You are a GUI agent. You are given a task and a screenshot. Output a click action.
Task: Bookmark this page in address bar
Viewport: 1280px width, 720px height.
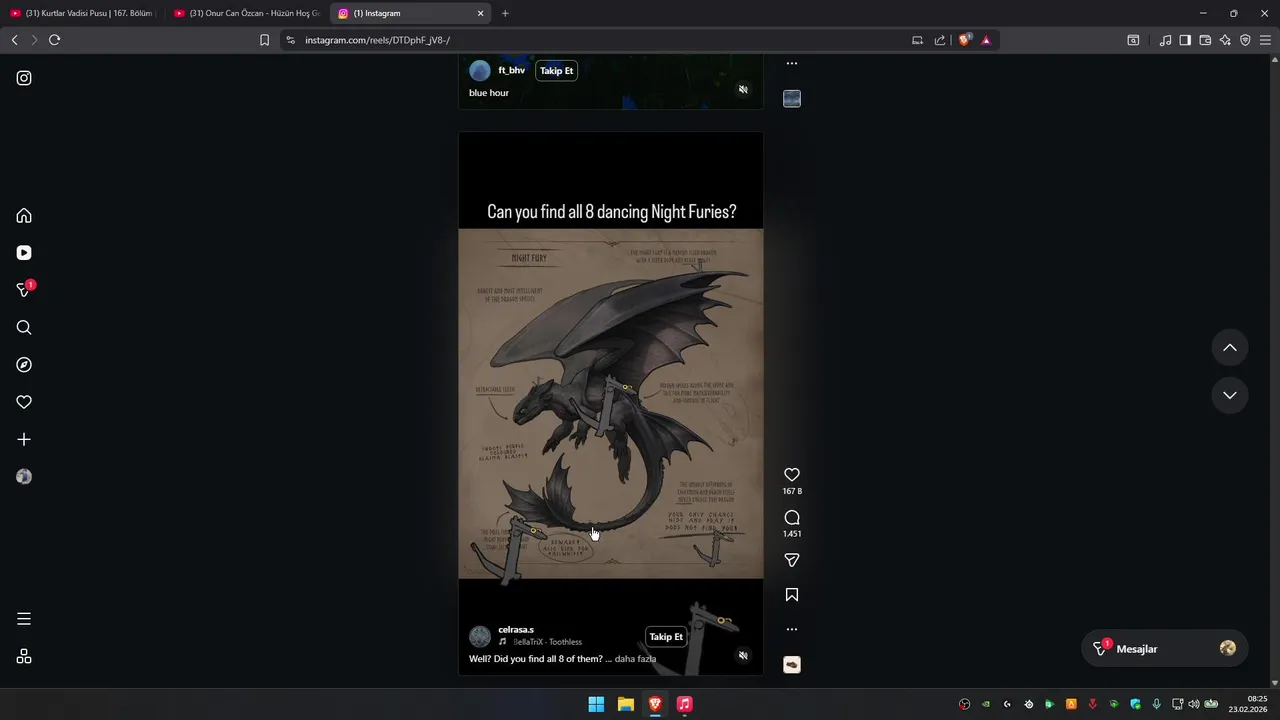[264, 40]
